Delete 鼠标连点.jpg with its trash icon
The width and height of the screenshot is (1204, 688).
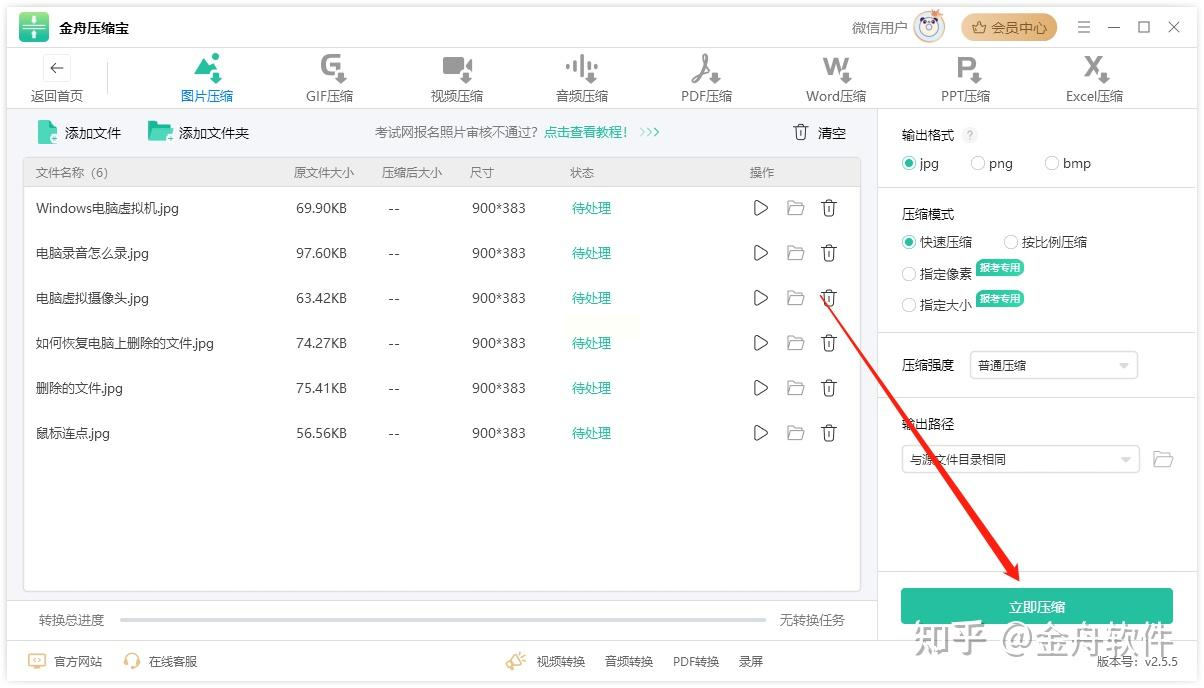(x=829, y=433)
